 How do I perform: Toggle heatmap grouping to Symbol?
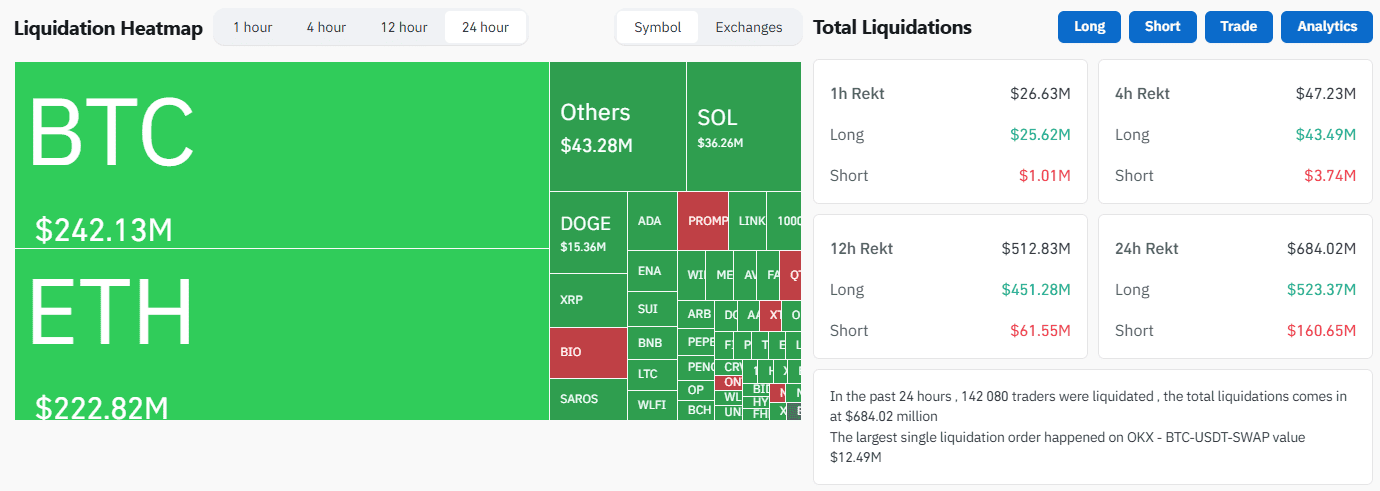coord(658,27)
